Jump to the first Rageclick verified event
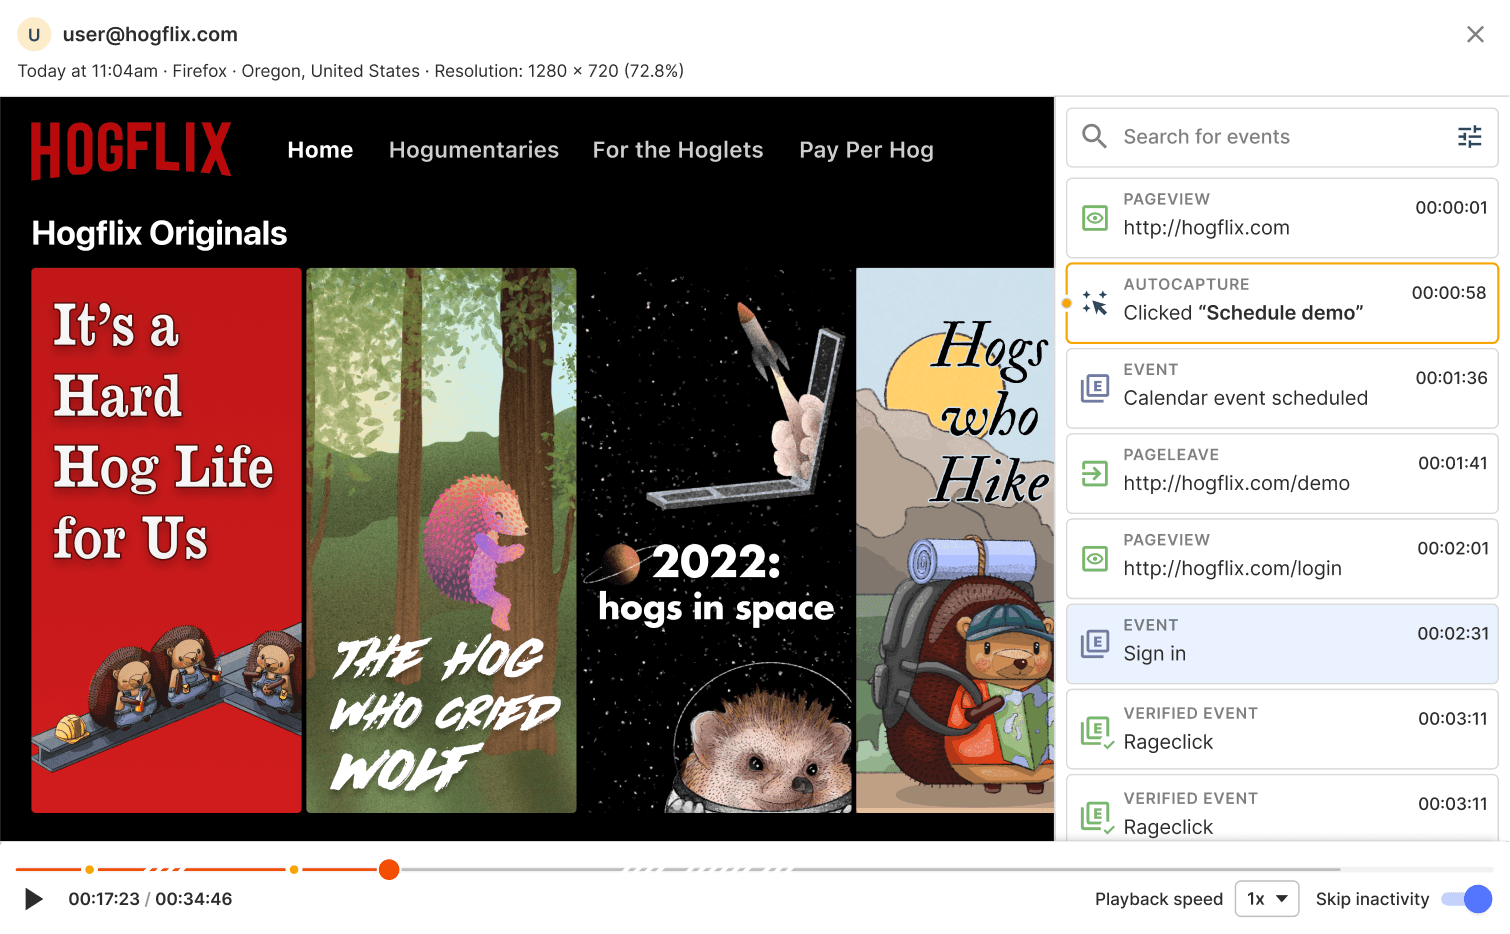The height and width of the screenshot is (934, 1510). (1281, 729)
